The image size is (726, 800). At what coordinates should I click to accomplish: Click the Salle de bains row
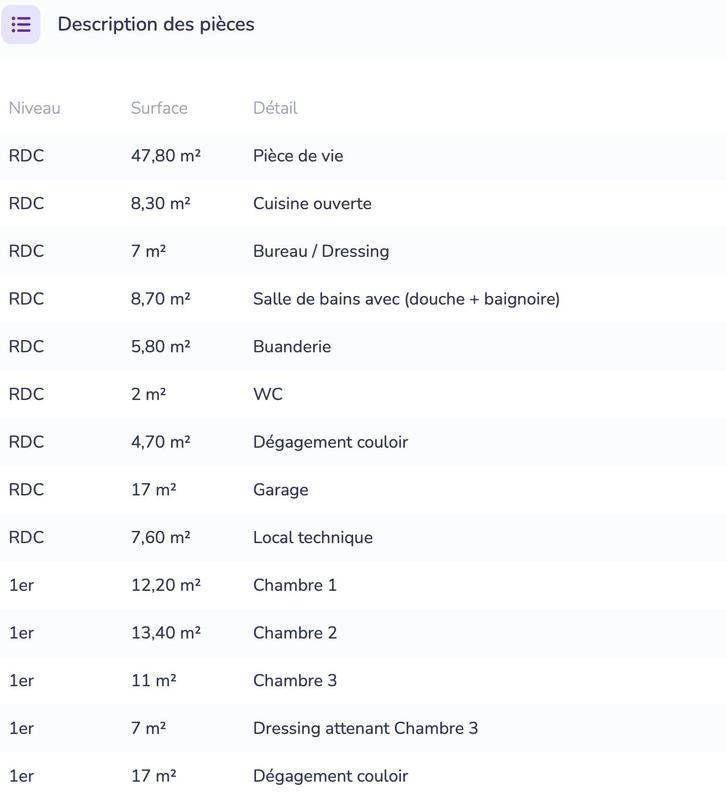click(x=406, y=299)
